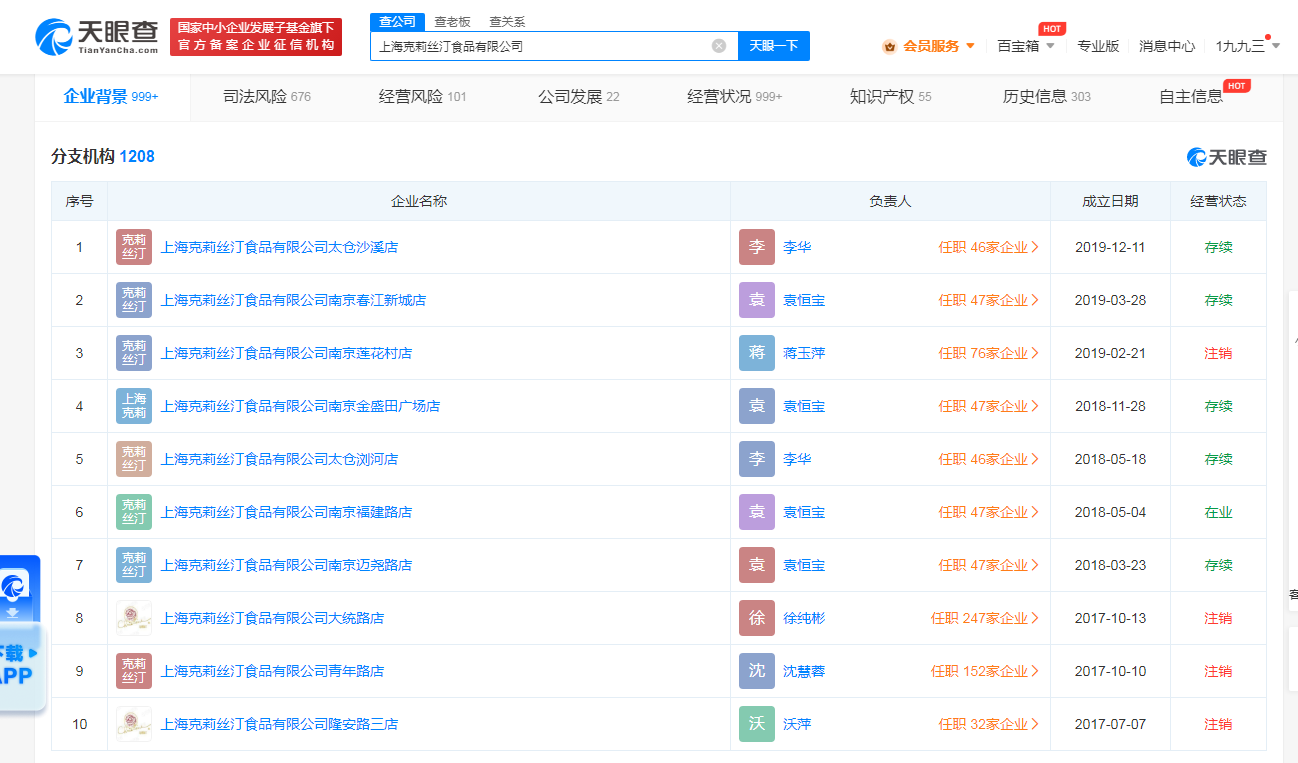Expand 任职 247家企业 for 徐纯彬
This screenshot has height=763, width=1298.
[984, 618]
